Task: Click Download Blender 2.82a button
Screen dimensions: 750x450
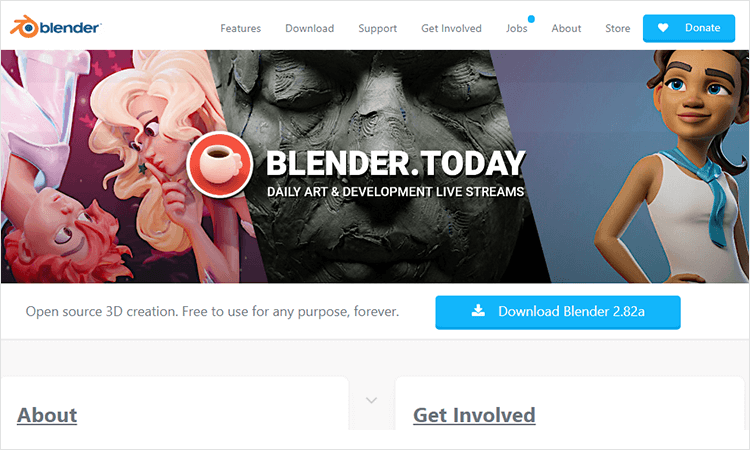Action: click(x=558, y=312)
